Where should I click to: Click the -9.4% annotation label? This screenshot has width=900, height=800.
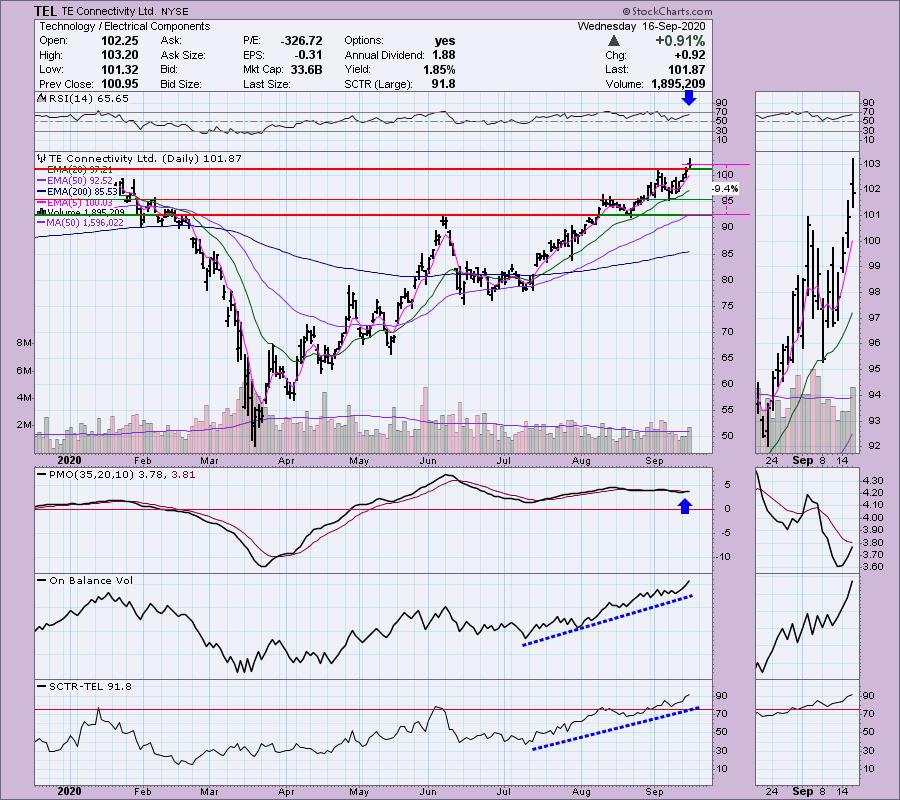(x=725, y=189)
